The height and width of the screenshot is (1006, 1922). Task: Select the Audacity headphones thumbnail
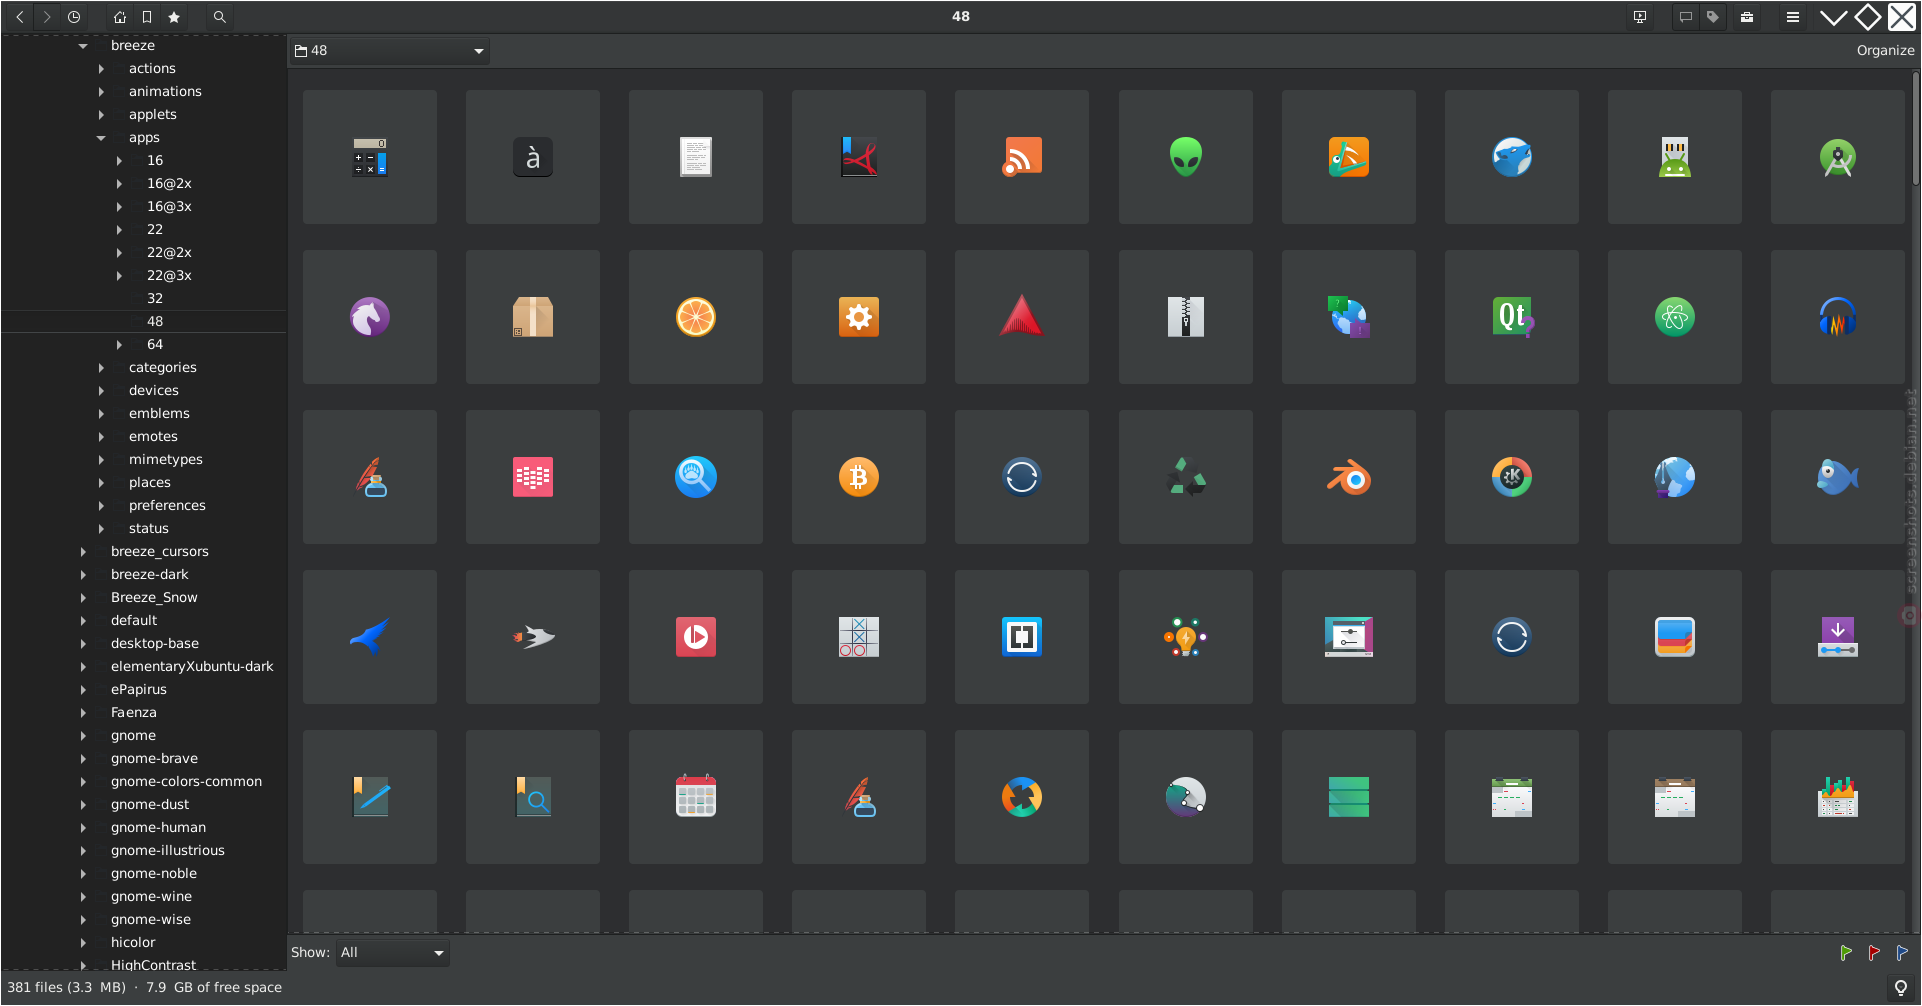coord(1838,317)
